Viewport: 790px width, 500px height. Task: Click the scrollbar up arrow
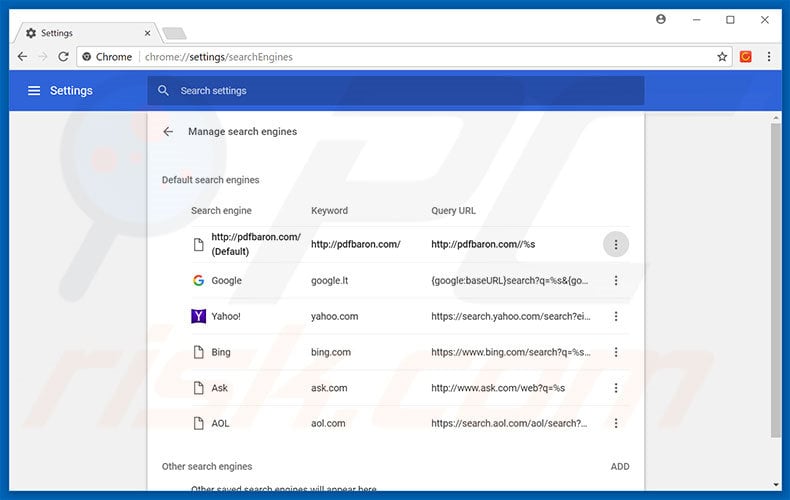(776, 118)
